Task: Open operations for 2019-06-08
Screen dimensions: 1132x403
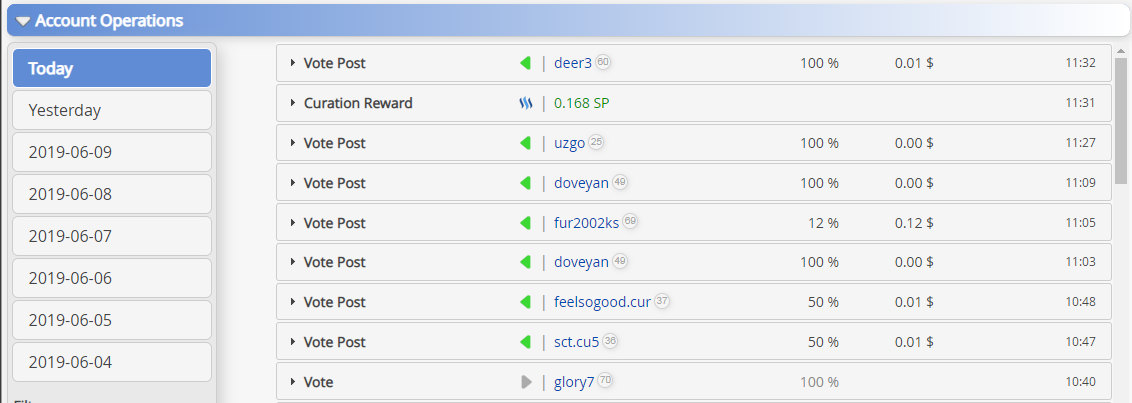Action: click(x=112, y=194)
